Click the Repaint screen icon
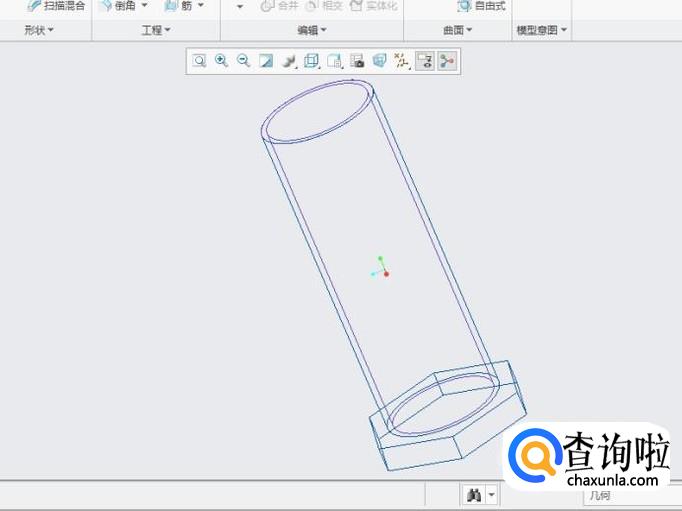The height and width of the screenshot is (511, 682). pos(266,61)
